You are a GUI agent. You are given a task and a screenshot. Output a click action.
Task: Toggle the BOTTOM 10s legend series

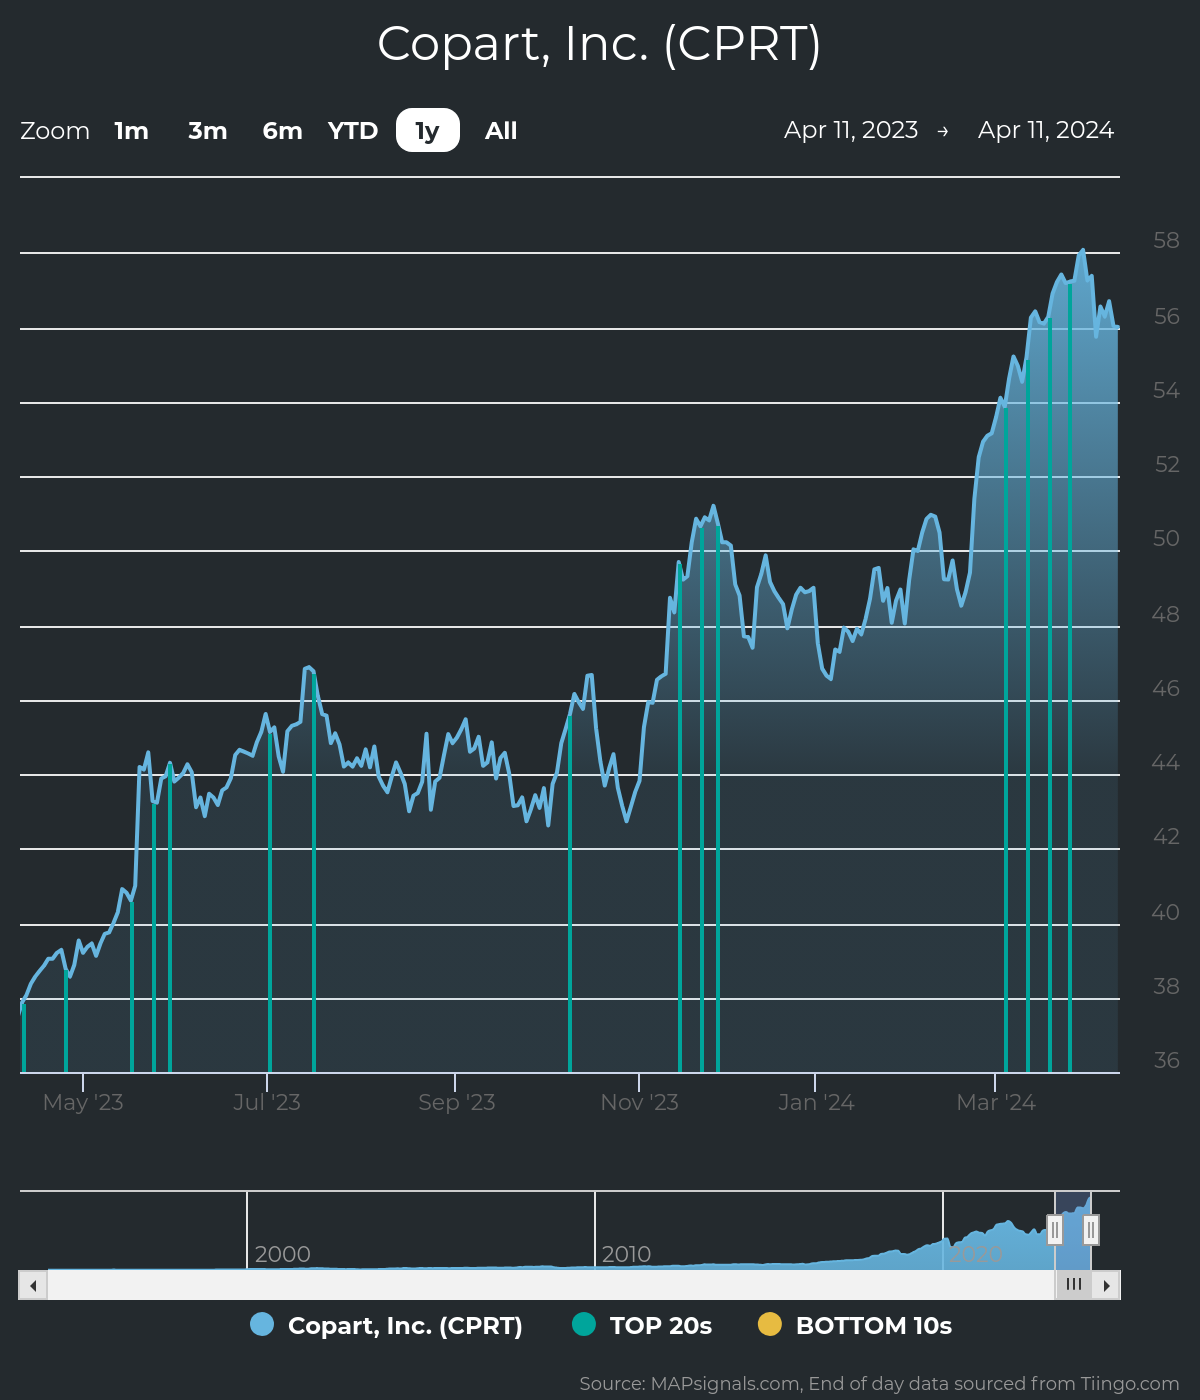(873, 1325)
